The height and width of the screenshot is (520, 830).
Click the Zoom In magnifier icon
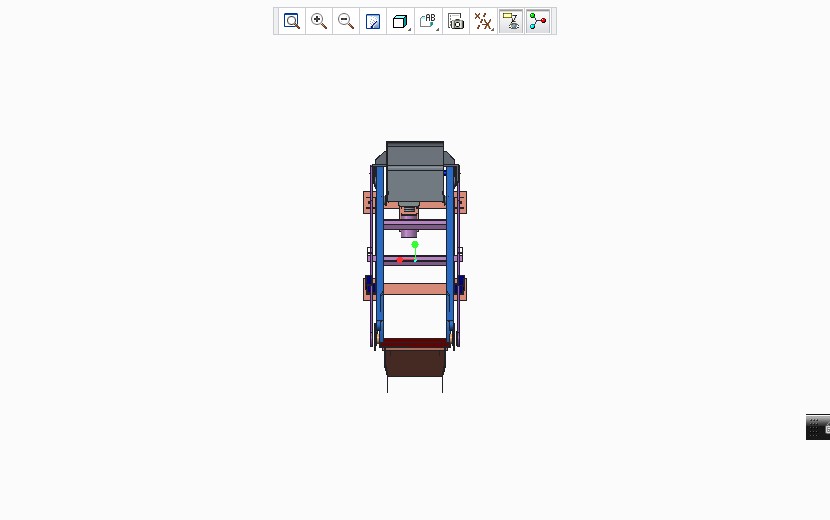coord(319,21)
